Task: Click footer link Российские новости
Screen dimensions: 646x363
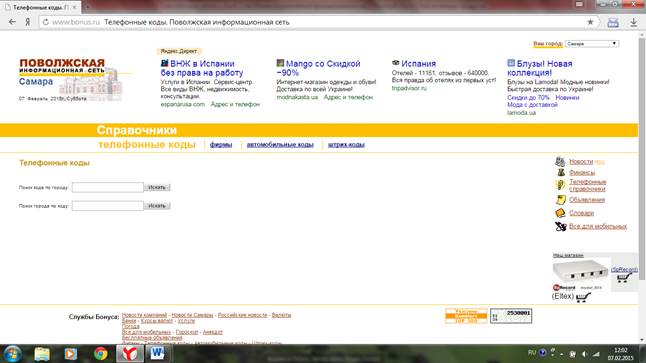Action: [x=242, y=315]
